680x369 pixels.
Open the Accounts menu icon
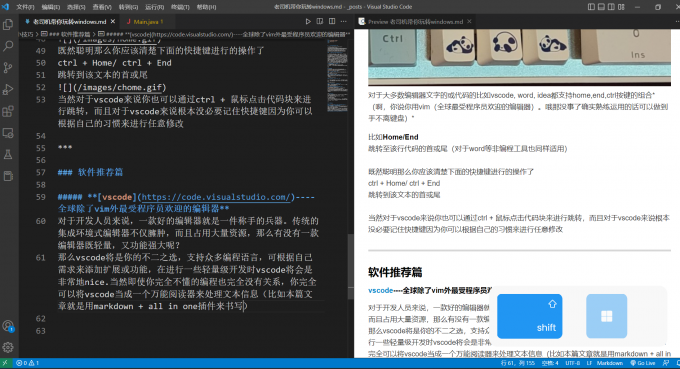8,326
